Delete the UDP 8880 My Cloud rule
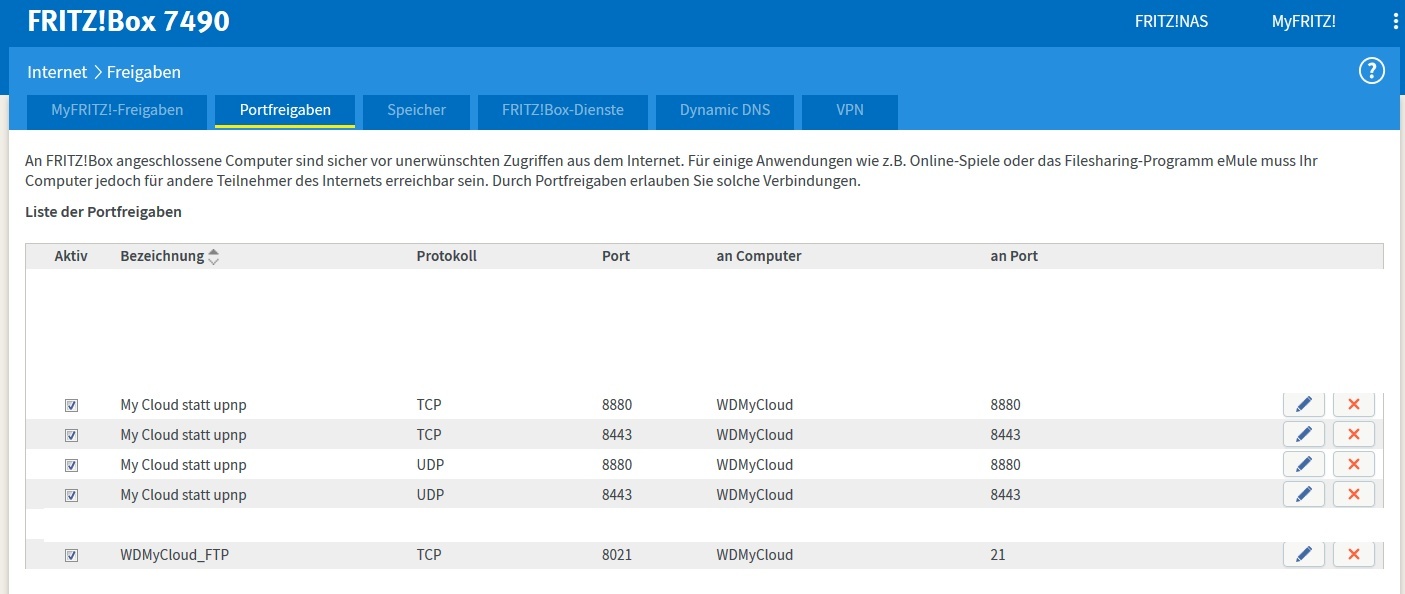This screenshot has width=1405, height=594. point(1354,464)
